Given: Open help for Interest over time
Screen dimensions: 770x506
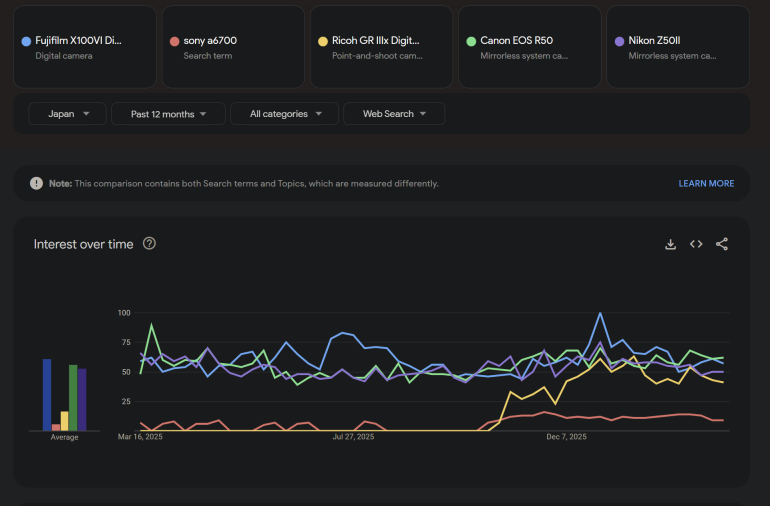Looking at the screenshot, I should [x=149, y=244].
